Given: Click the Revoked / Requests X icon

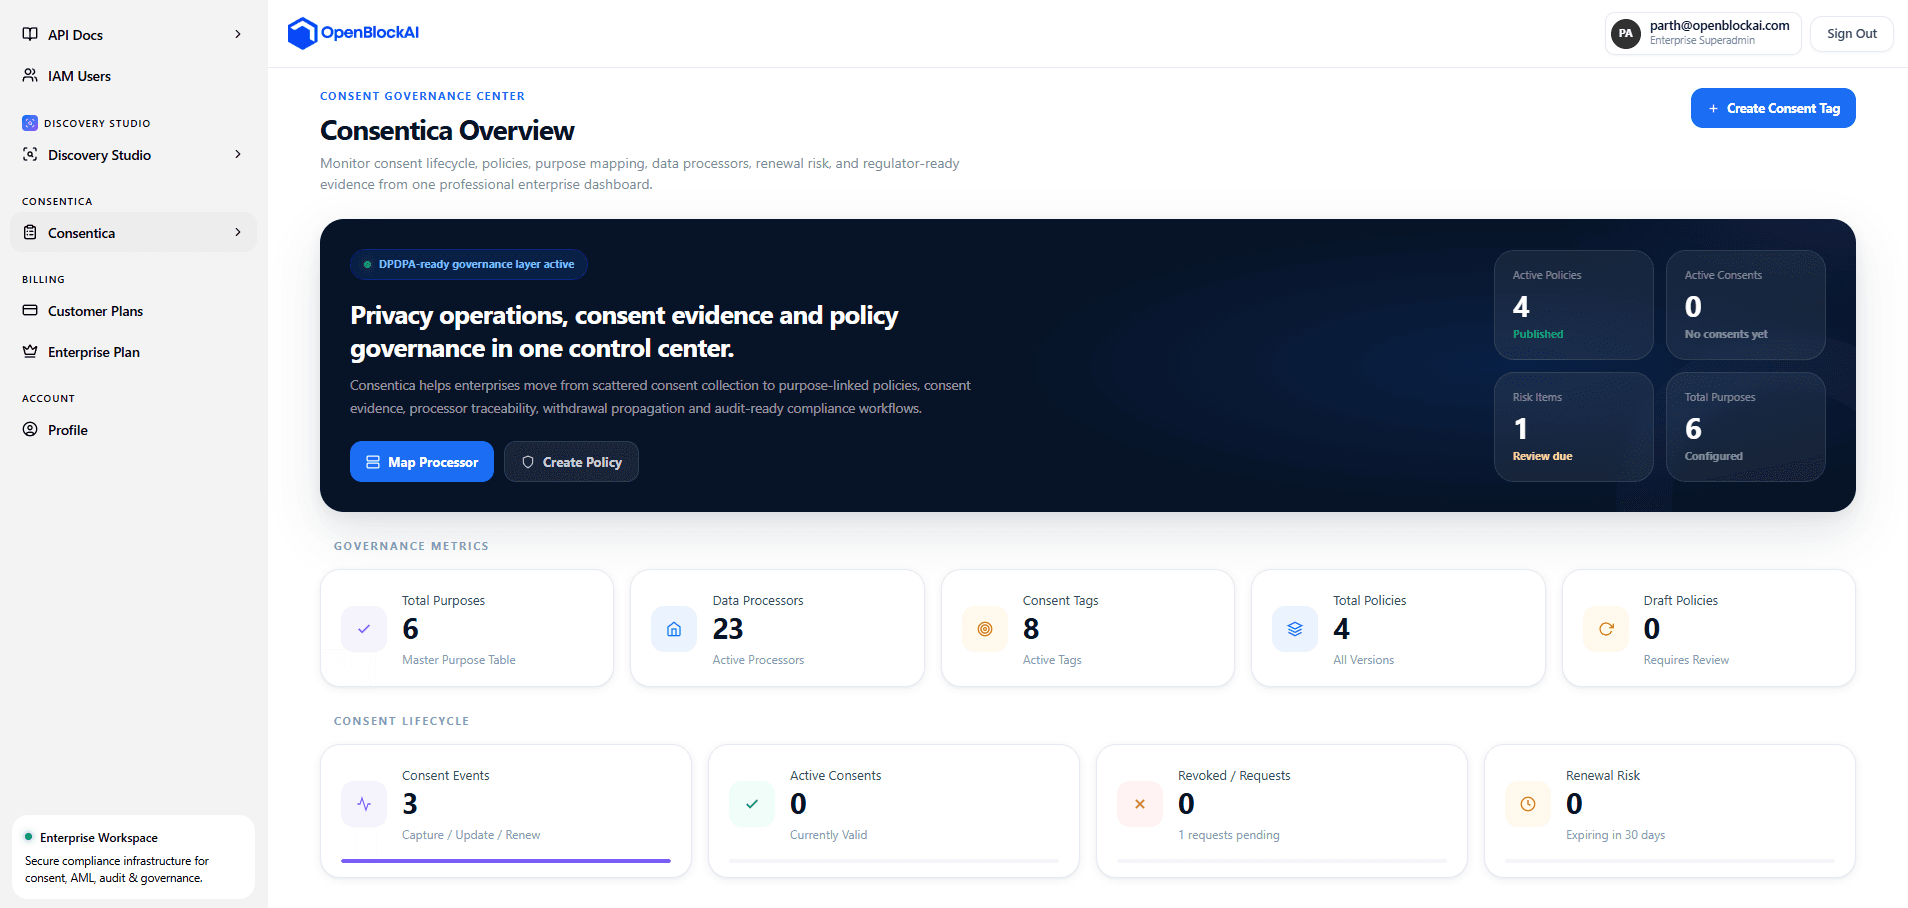Looking at the screenshot, I should point(1140,804).
